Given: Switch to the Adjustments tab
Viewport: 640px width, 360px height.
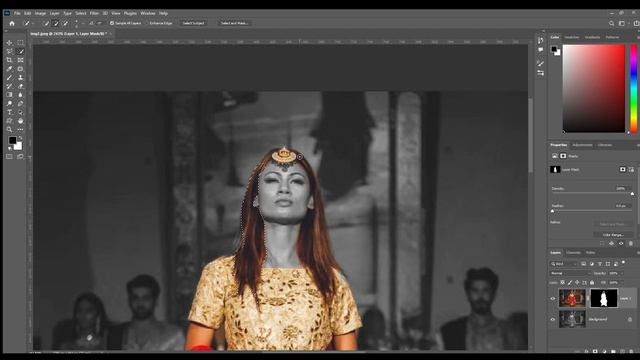Looking at the screenshot, I should 582,145.
